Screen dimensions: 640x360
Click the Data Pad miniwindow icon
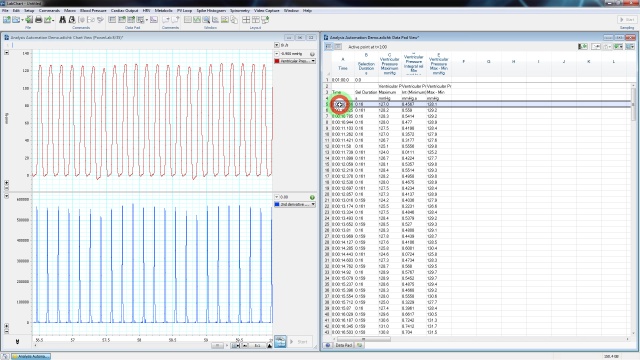pyautogui.click(x=154, y=20)
